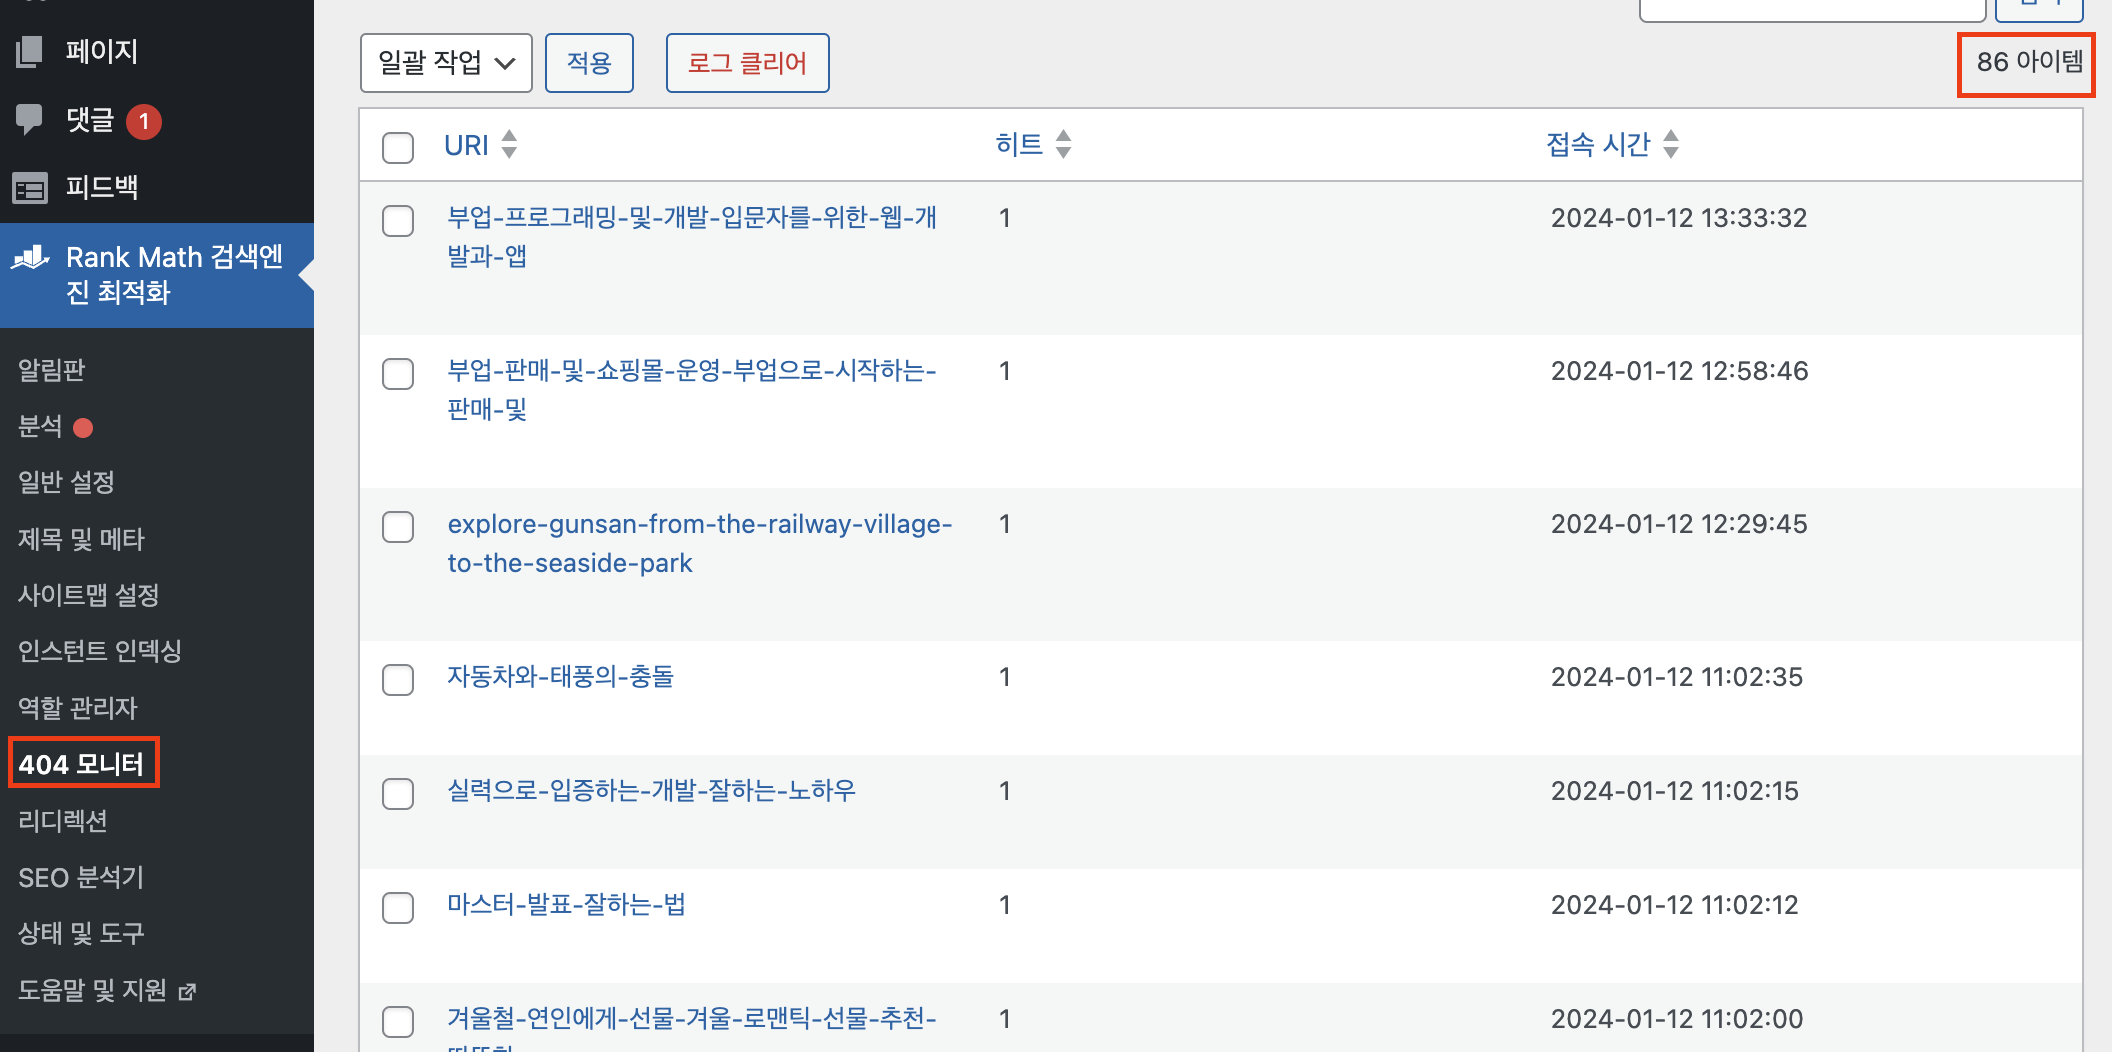Select the Rank Math SEO wave icon
Viewport: 2112px width, 1052px height.
point(30,259)
